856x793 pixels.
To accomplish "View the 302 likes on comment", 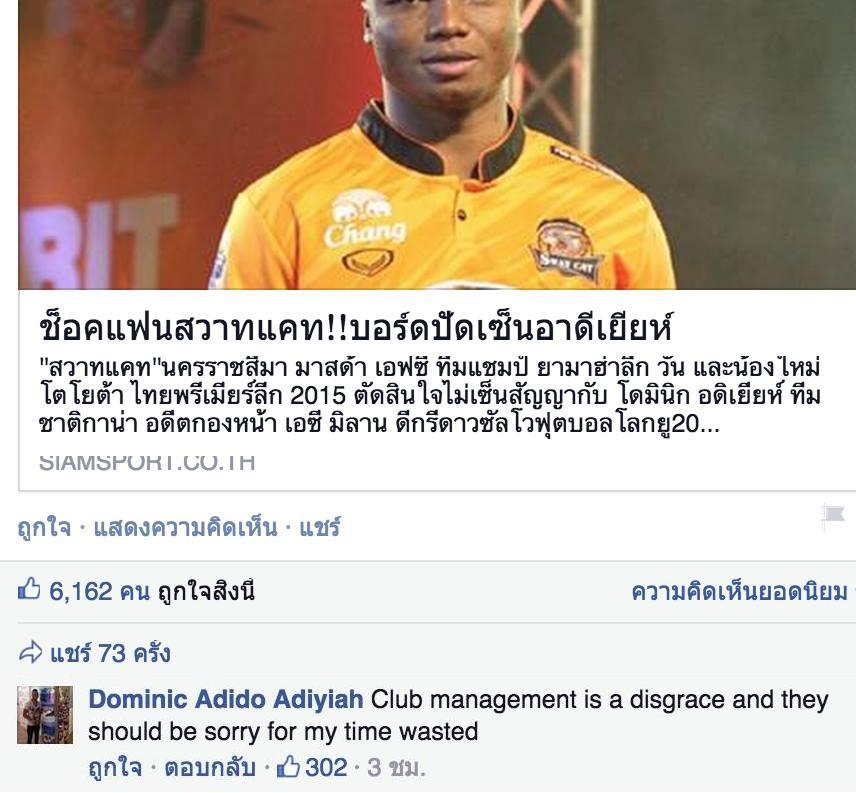I will pos(326,767).
